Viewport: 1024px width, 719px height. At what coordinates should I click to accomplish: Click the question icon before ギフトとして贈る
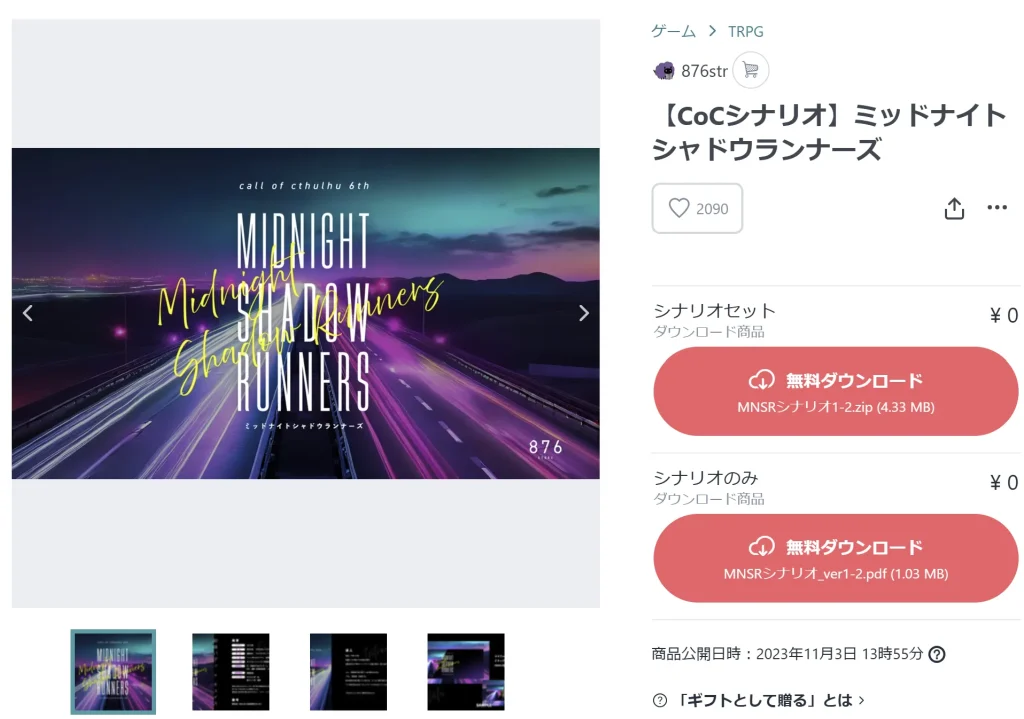(x=660, y=700)
